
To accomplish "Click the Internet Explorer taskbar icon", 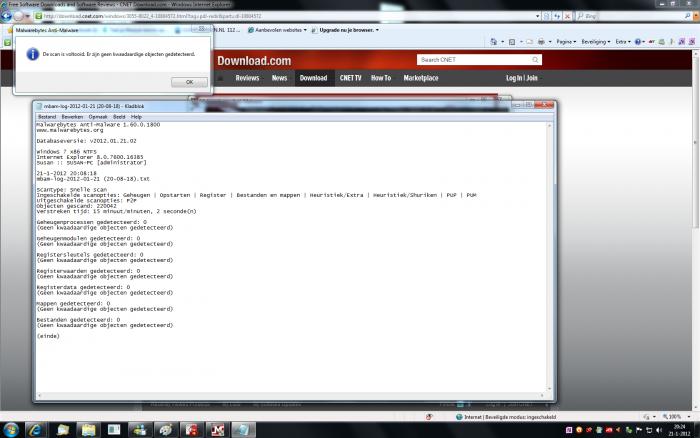I will 35,430.
